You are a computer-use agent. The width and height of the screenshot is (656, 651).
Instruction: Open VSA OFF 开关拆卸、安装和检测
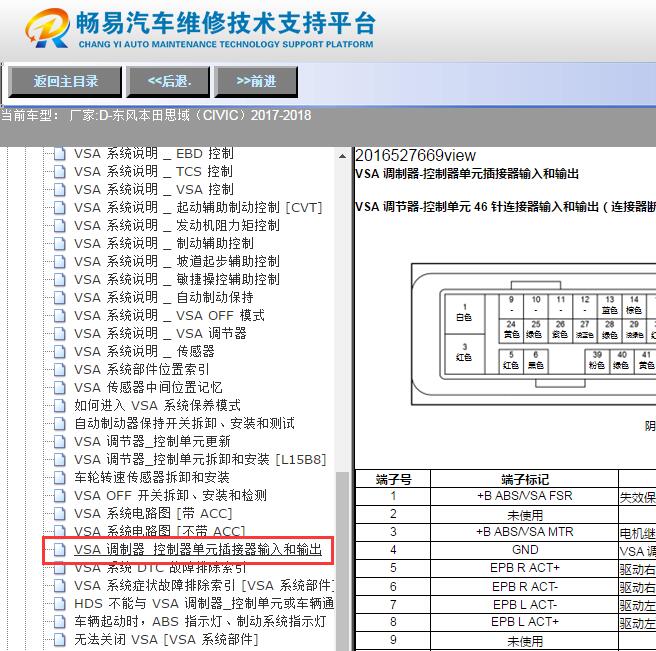point(170,495)
